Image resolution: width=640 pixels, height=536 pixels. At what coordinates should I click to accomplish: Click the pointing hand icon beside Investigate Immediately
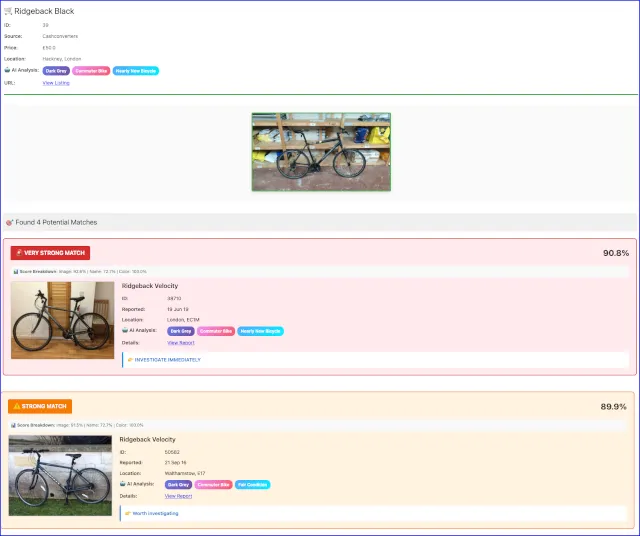pyautogui.click(x=130, y=360)
